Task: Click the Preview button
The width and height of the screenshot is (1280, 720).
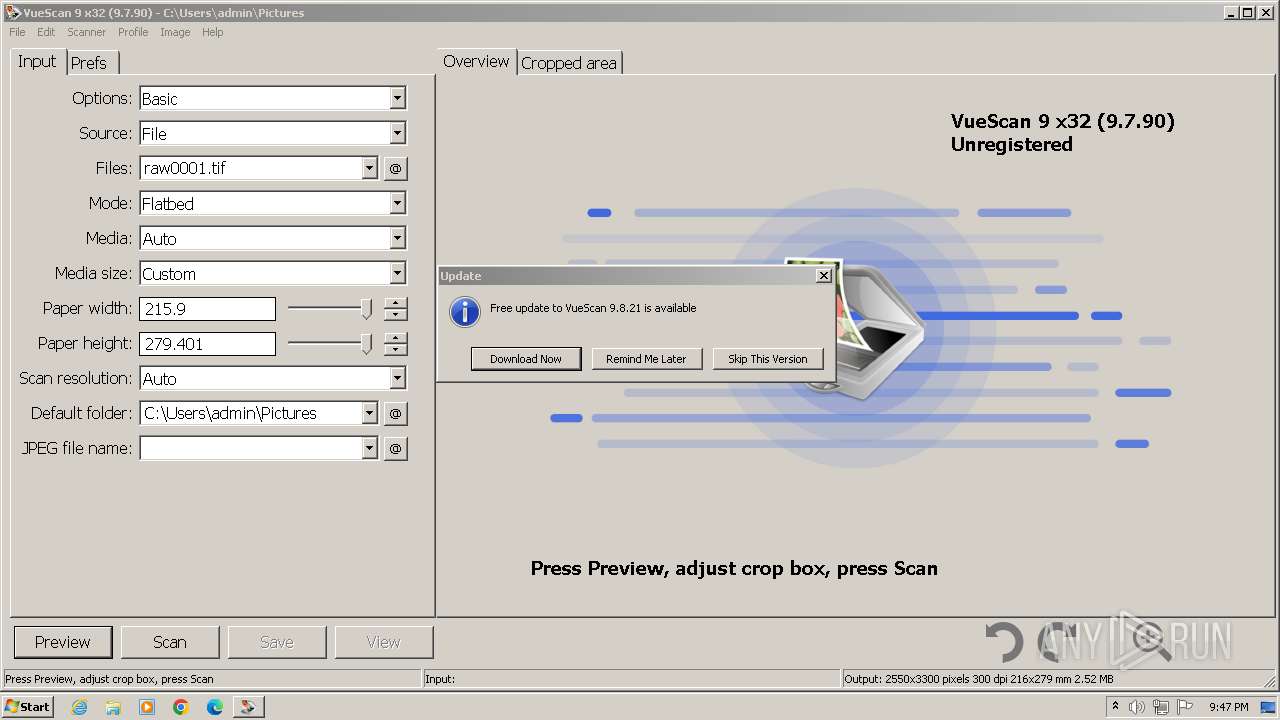Action: click(x=63, y=642)
